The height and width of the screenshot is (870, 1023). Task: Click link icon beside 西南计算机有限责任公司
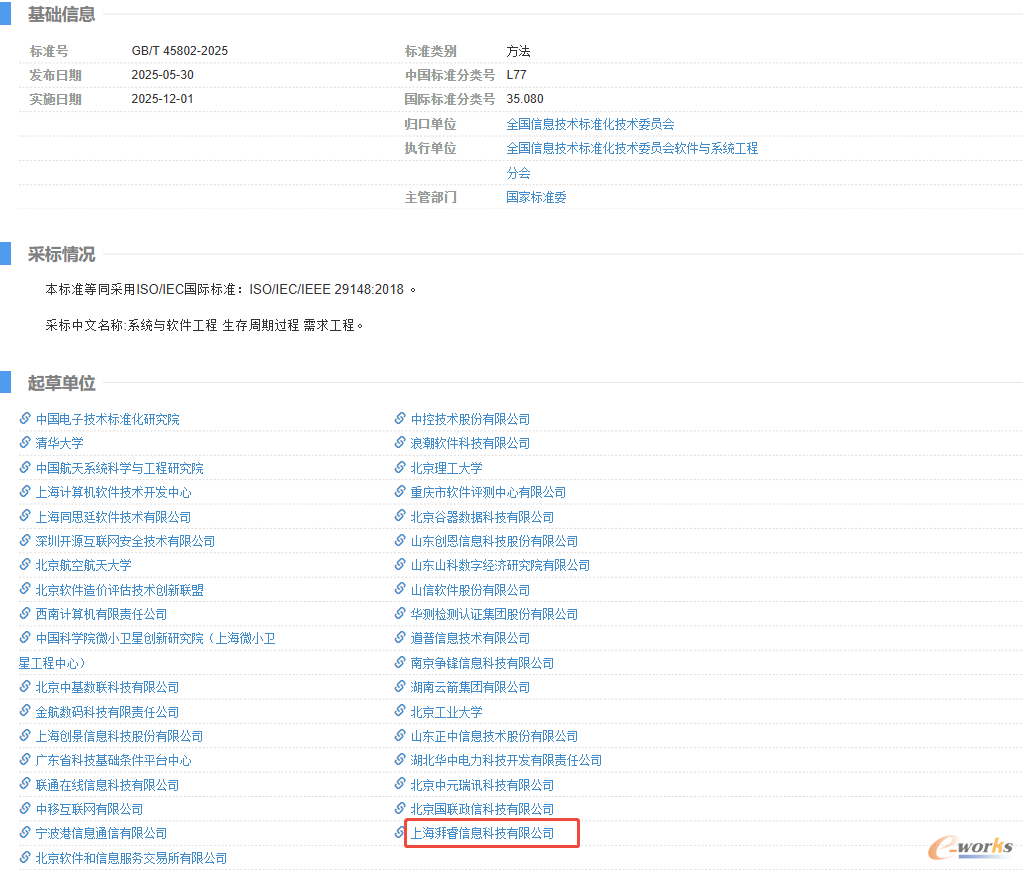25,614
